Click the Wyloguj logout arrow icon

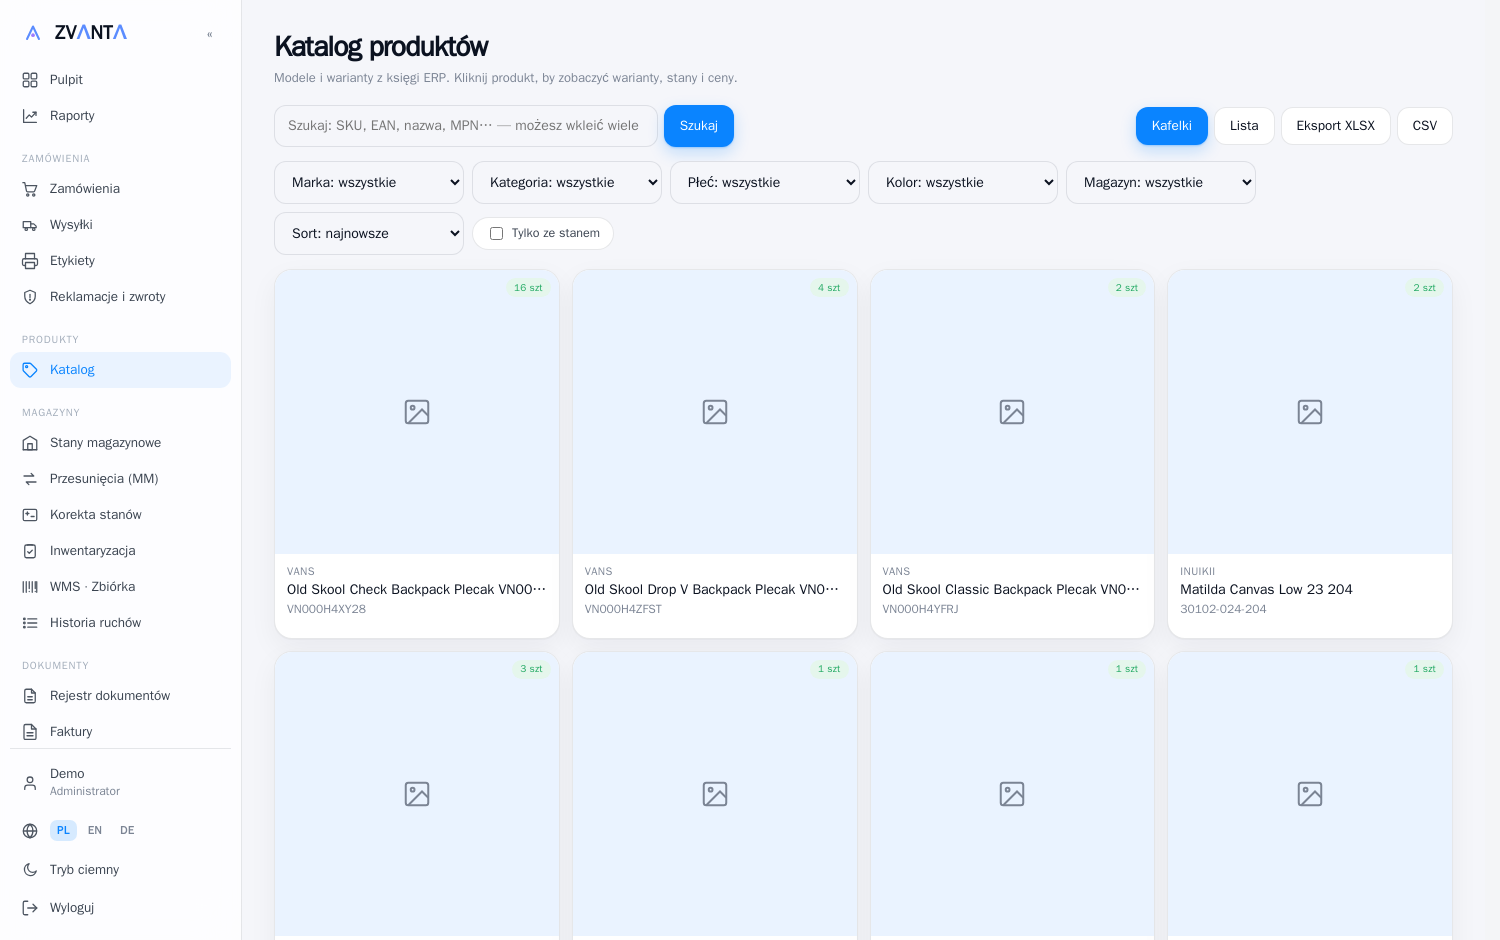pyautogui.click(x=30, y=908)
